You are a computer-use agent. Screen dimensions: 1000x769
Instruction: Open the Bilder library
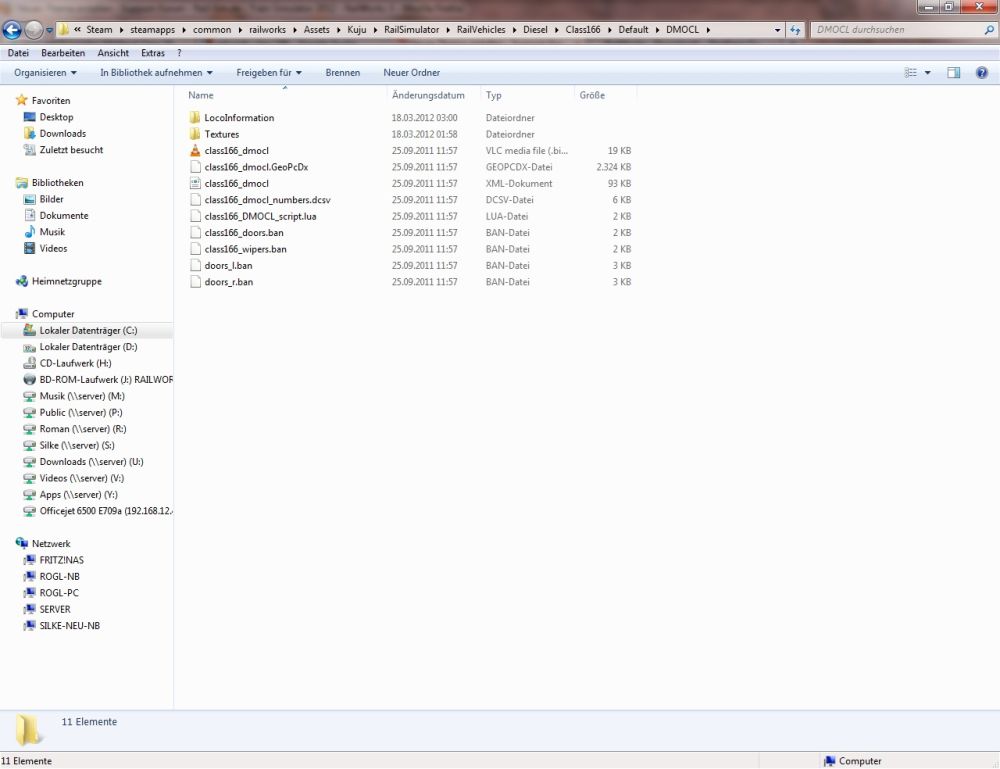coord(51,199)
